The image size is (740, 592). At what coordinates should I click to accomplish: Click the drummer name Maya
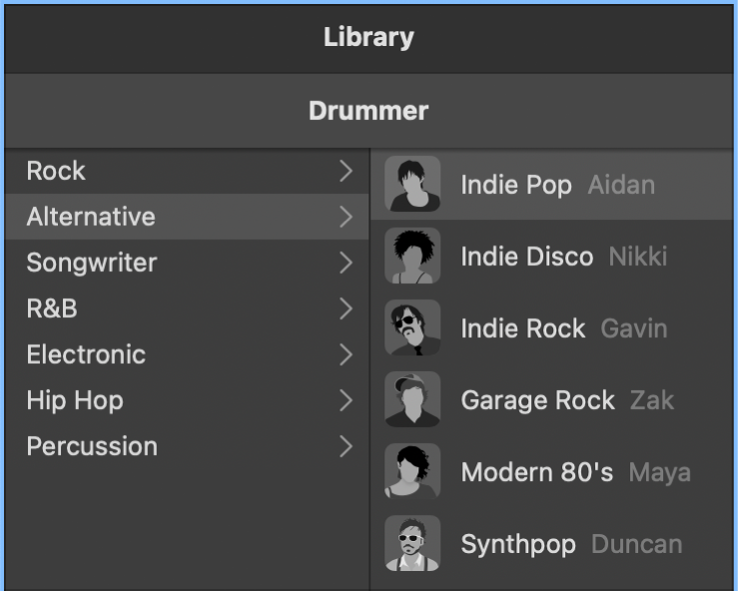coord(660,473)
